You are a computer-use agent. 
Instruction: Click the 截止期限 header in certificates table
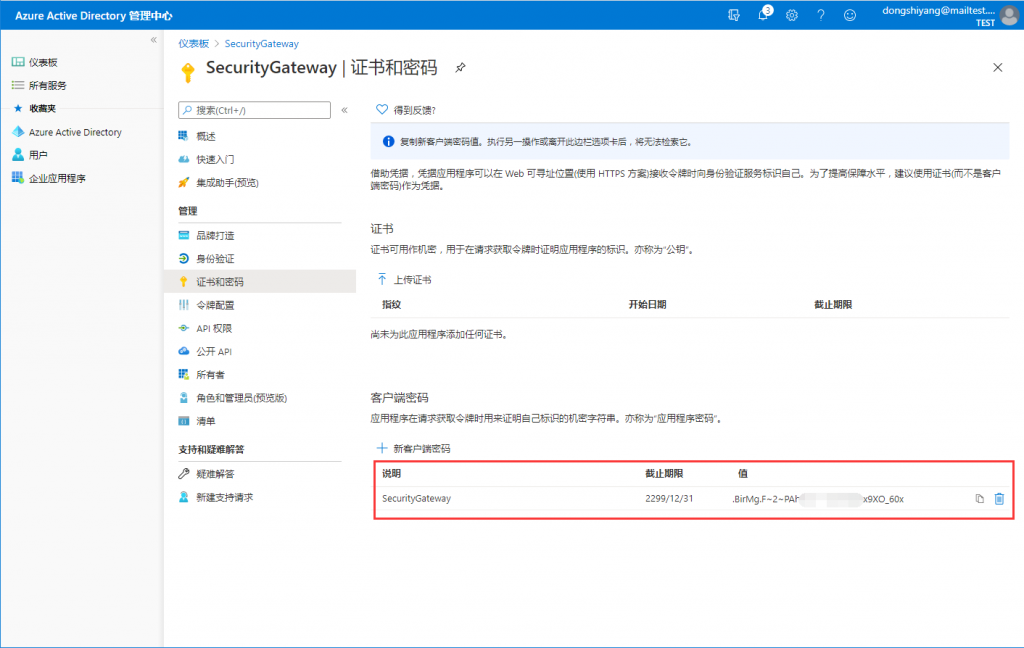click(x=833, y=304)
